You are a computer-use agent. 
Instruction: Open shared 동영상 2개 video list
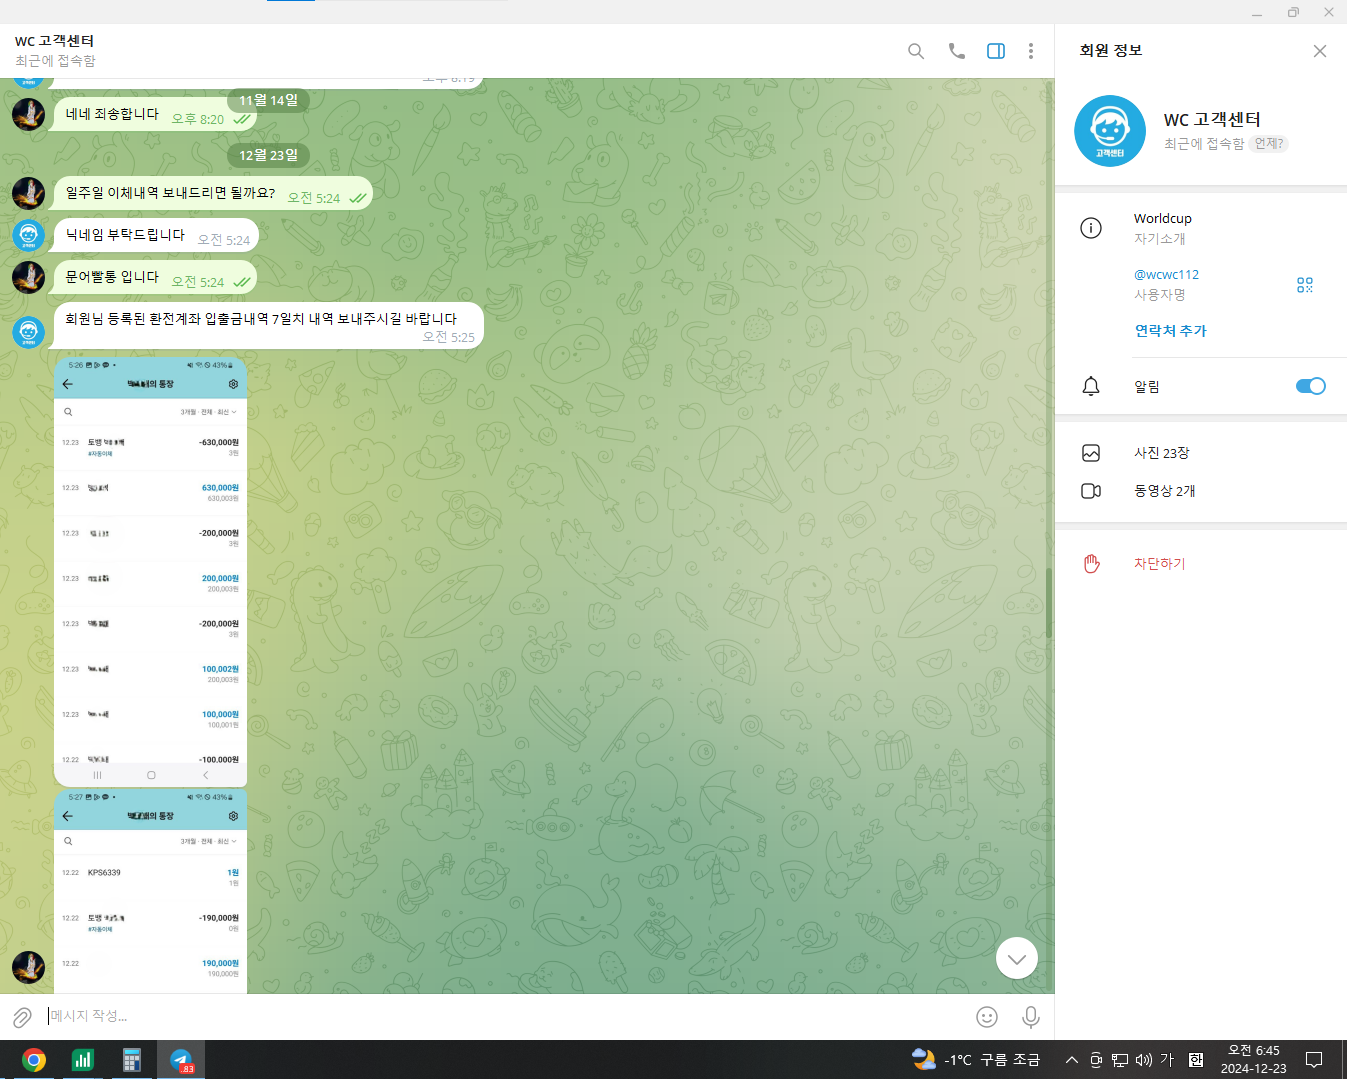1164,491
